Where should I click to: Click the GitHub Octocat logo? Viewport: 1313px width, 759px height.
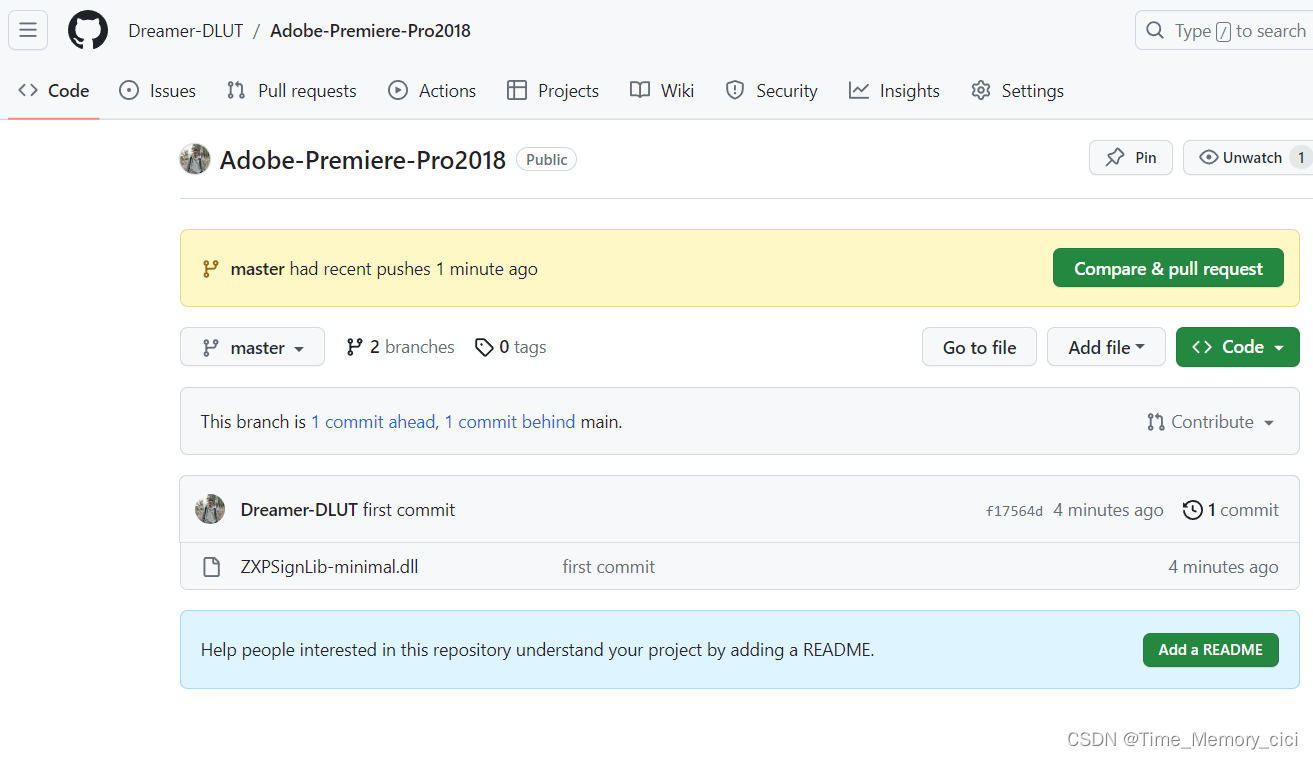coord(88,31)
